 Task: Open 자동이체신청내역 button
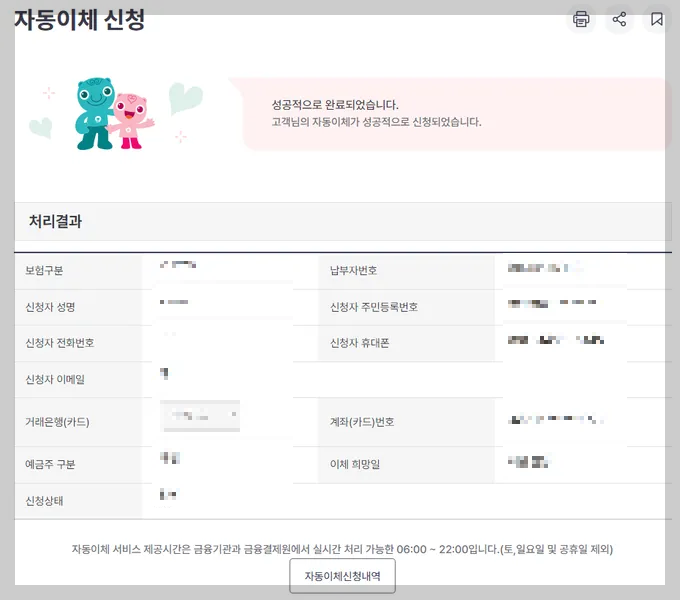click(342, 576)
